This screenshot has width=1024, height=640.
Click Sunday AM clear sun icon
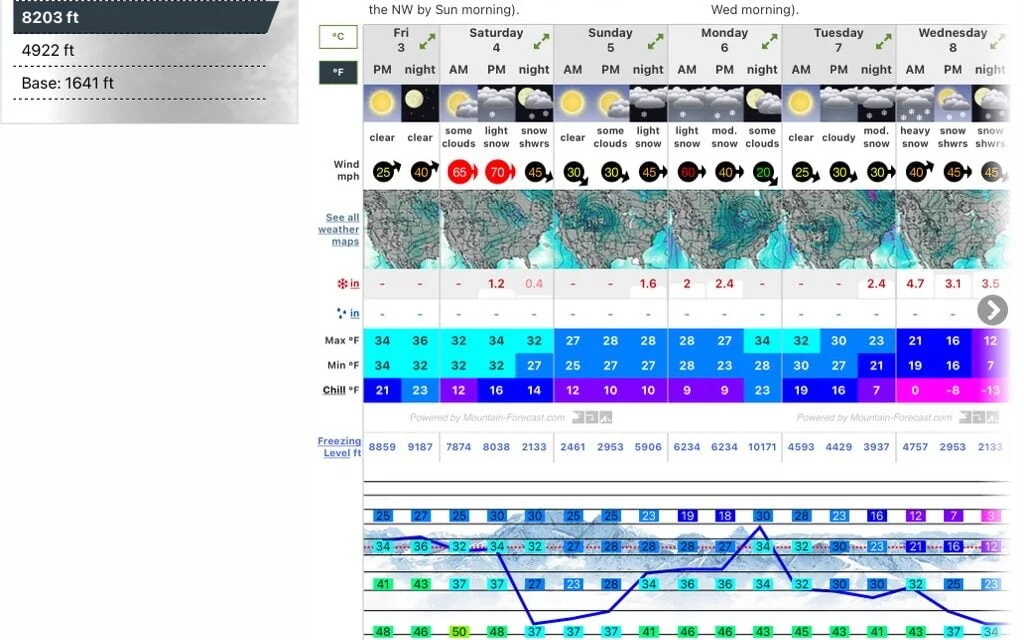pyautogui.click(x=573, y=103)
